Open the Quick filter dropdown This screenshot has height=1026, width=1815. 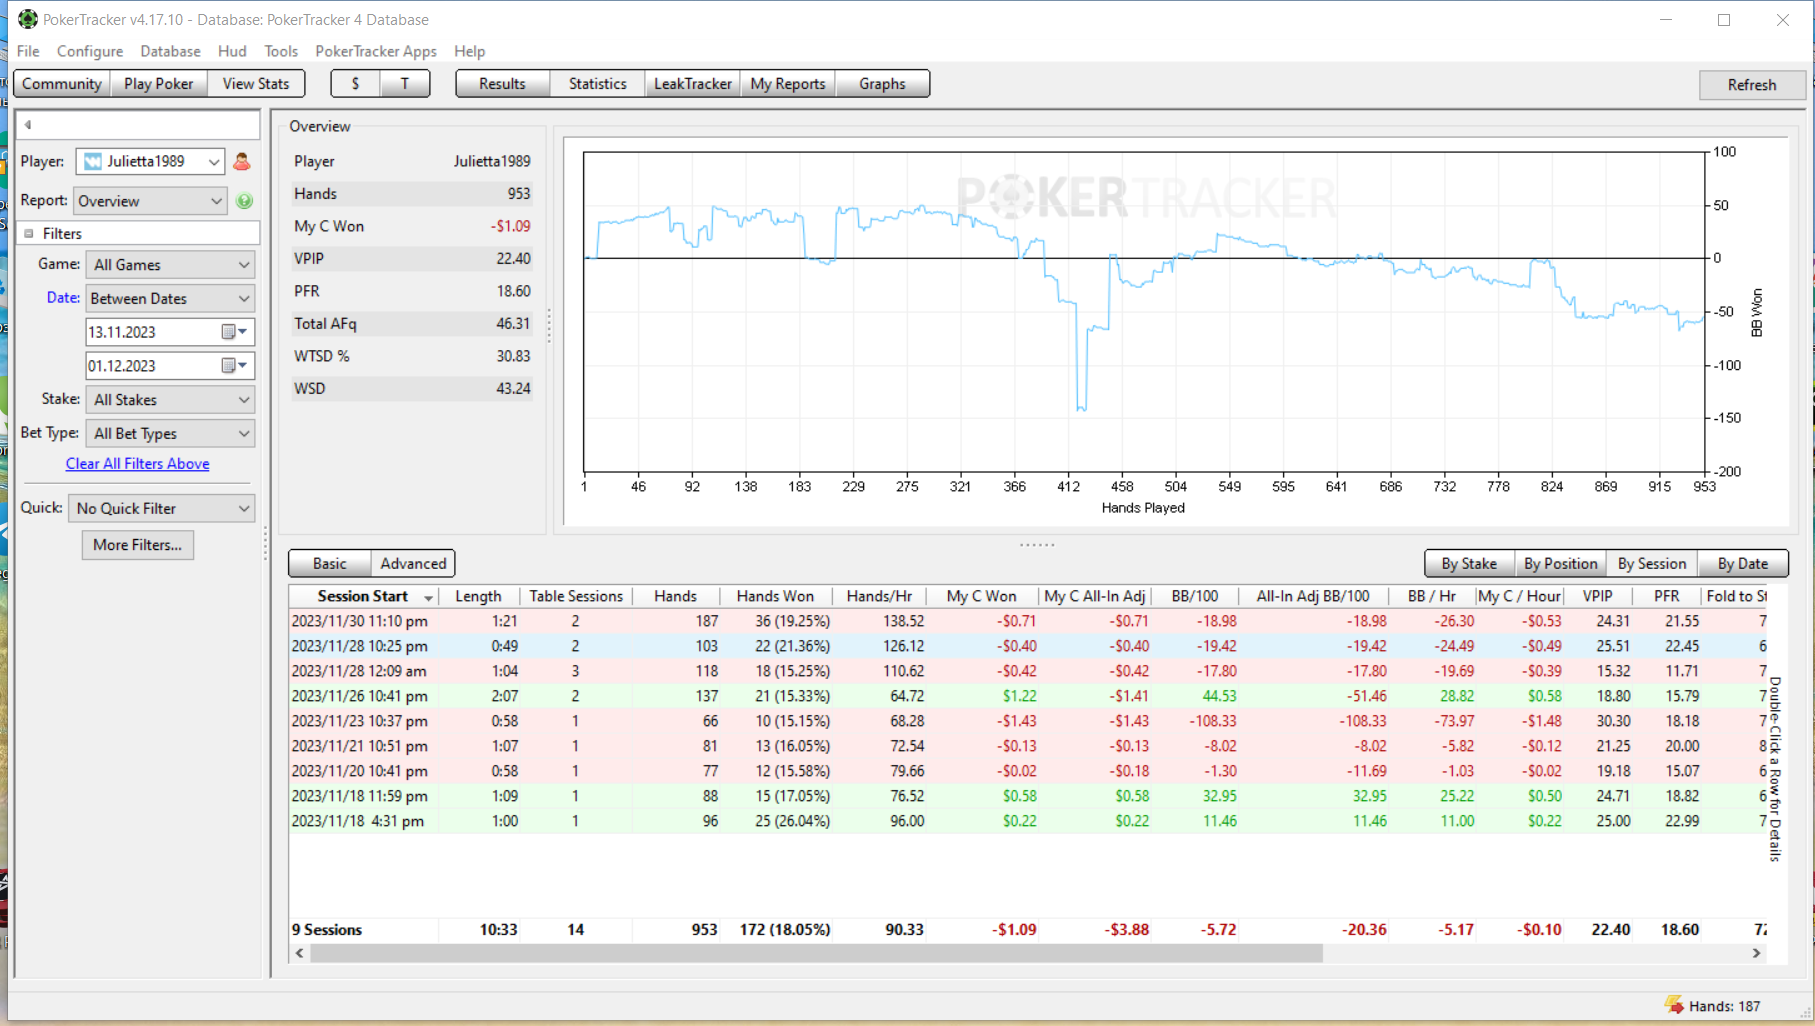[162, 508]
